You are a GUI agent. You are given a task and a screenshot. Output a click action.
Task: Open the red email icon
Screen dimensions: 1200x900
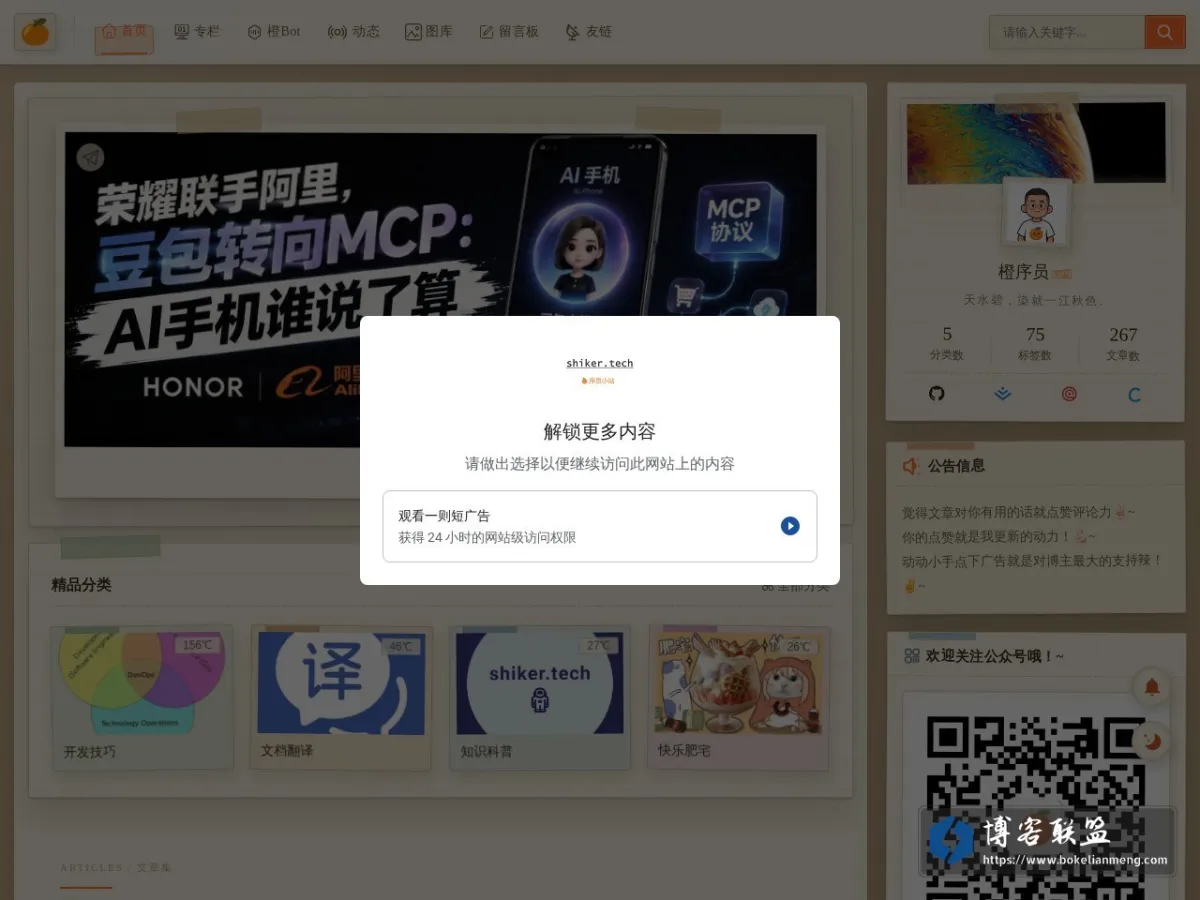[x=1069, y=394]
